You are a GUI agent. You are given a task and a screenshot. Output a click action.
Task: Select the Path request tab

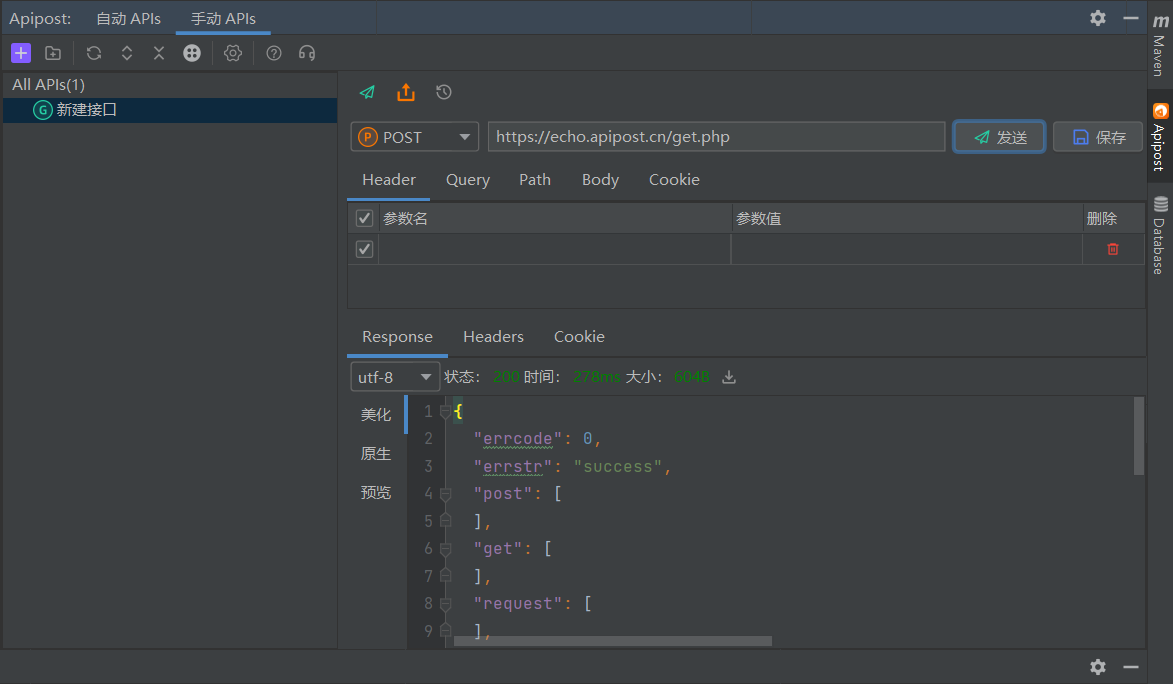[x=535, y=180]
